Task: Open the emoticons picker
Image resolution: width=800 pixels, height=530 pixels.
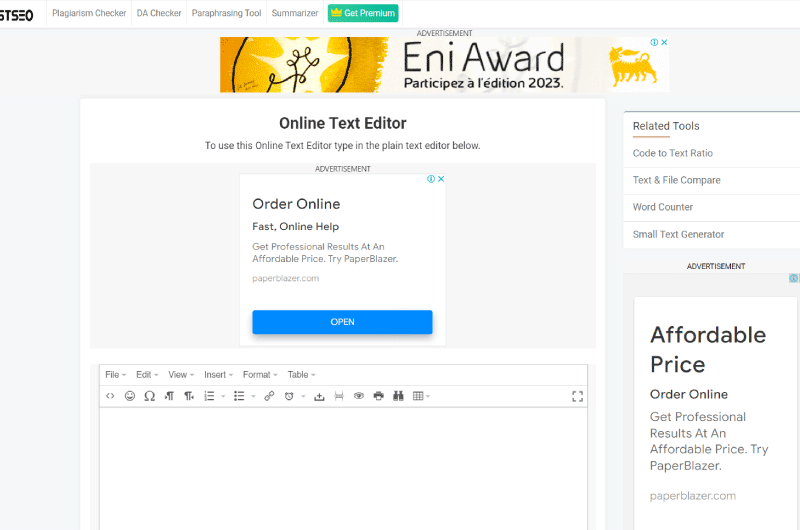Action: [130, 396]
